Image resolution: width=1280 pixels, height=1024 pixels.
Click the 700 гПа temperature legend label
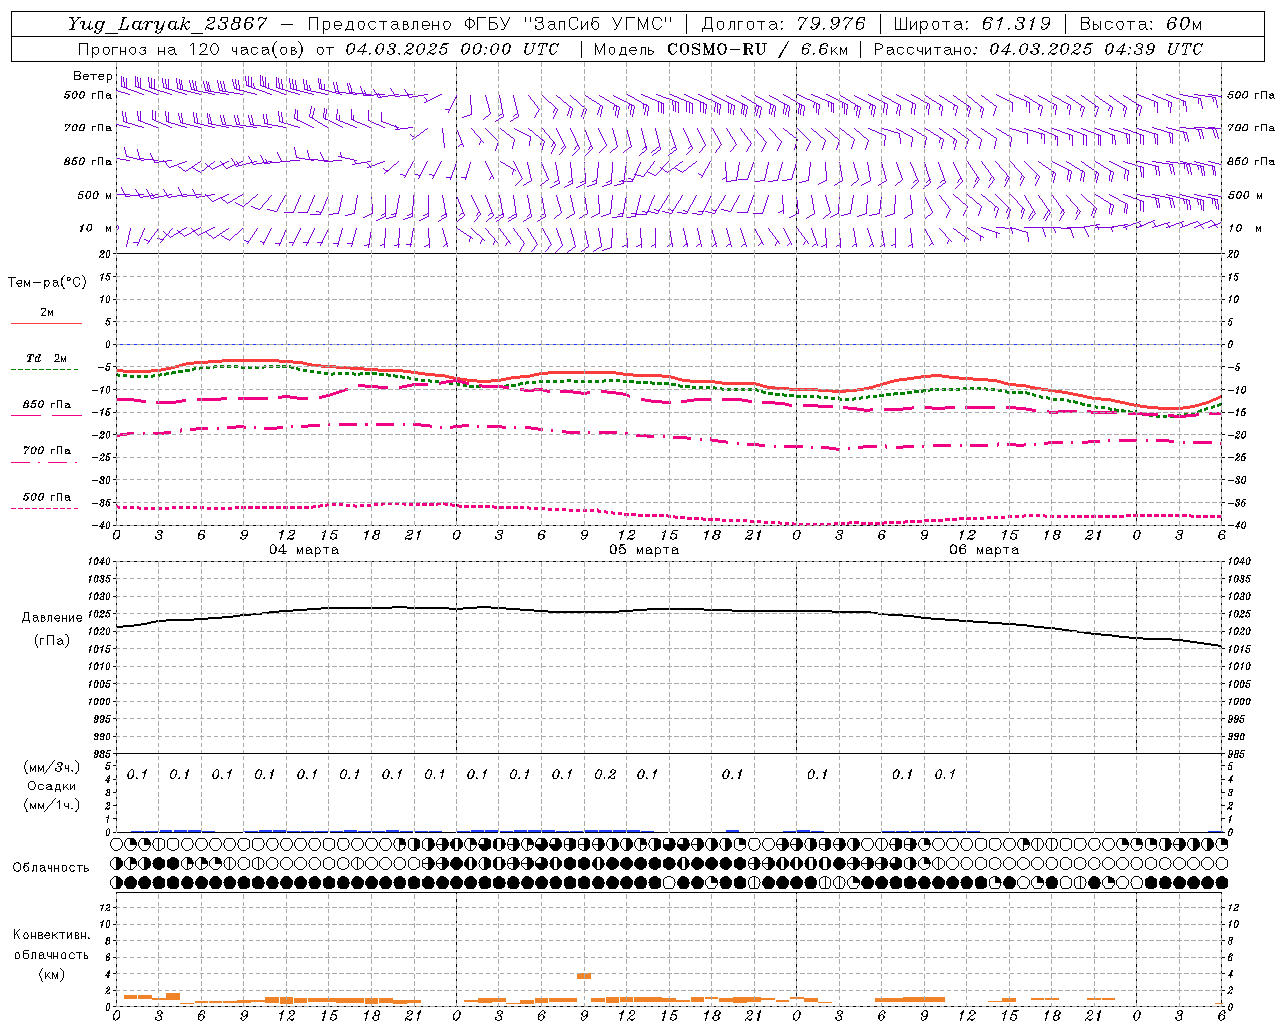point(47,451)
